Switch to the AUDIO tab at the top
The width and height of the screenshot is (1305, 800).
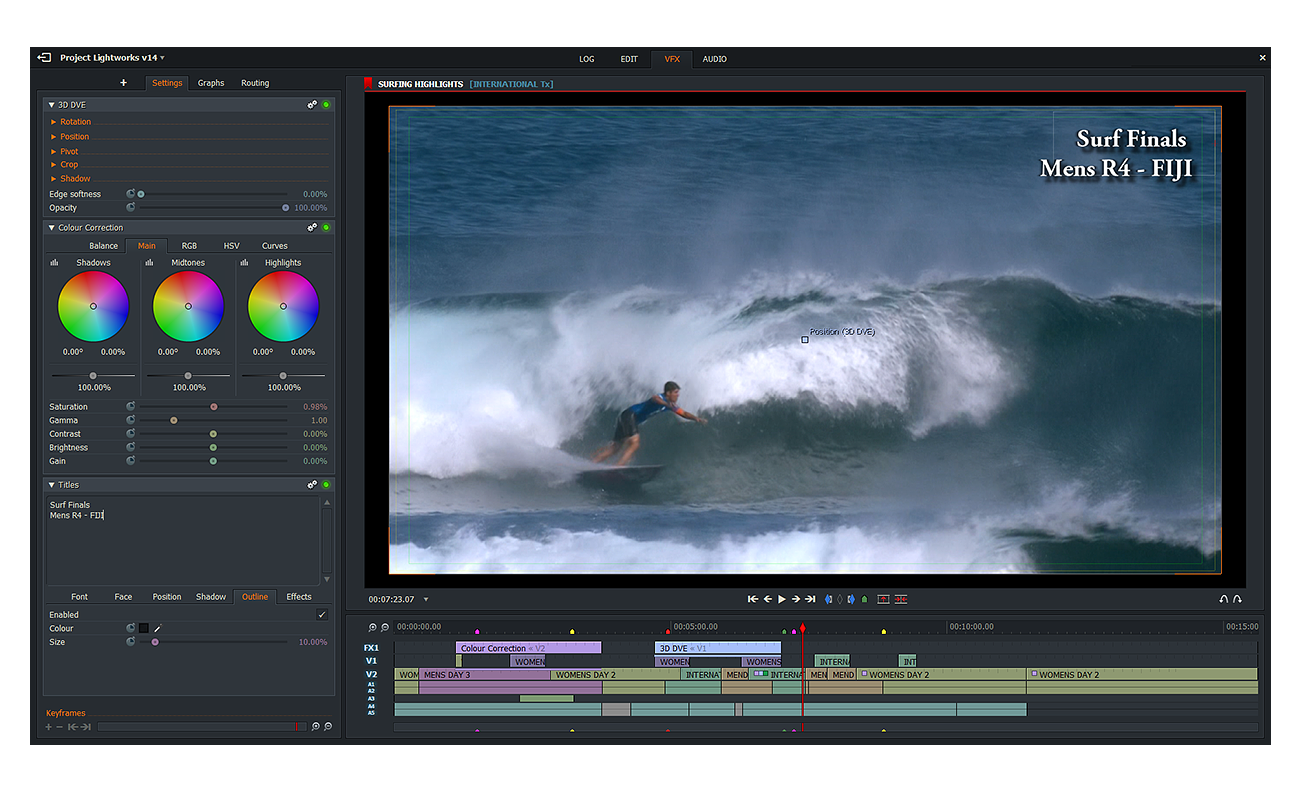tap(714, 59)
